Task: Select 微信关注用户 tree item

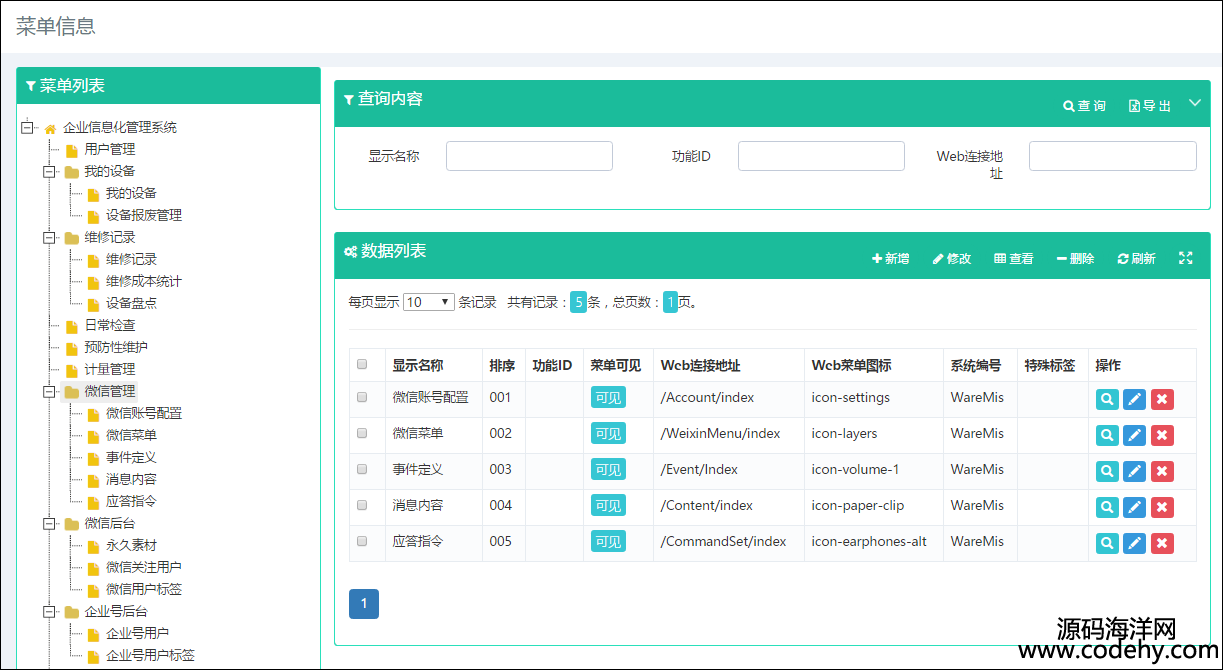Action: click(144, 567)
